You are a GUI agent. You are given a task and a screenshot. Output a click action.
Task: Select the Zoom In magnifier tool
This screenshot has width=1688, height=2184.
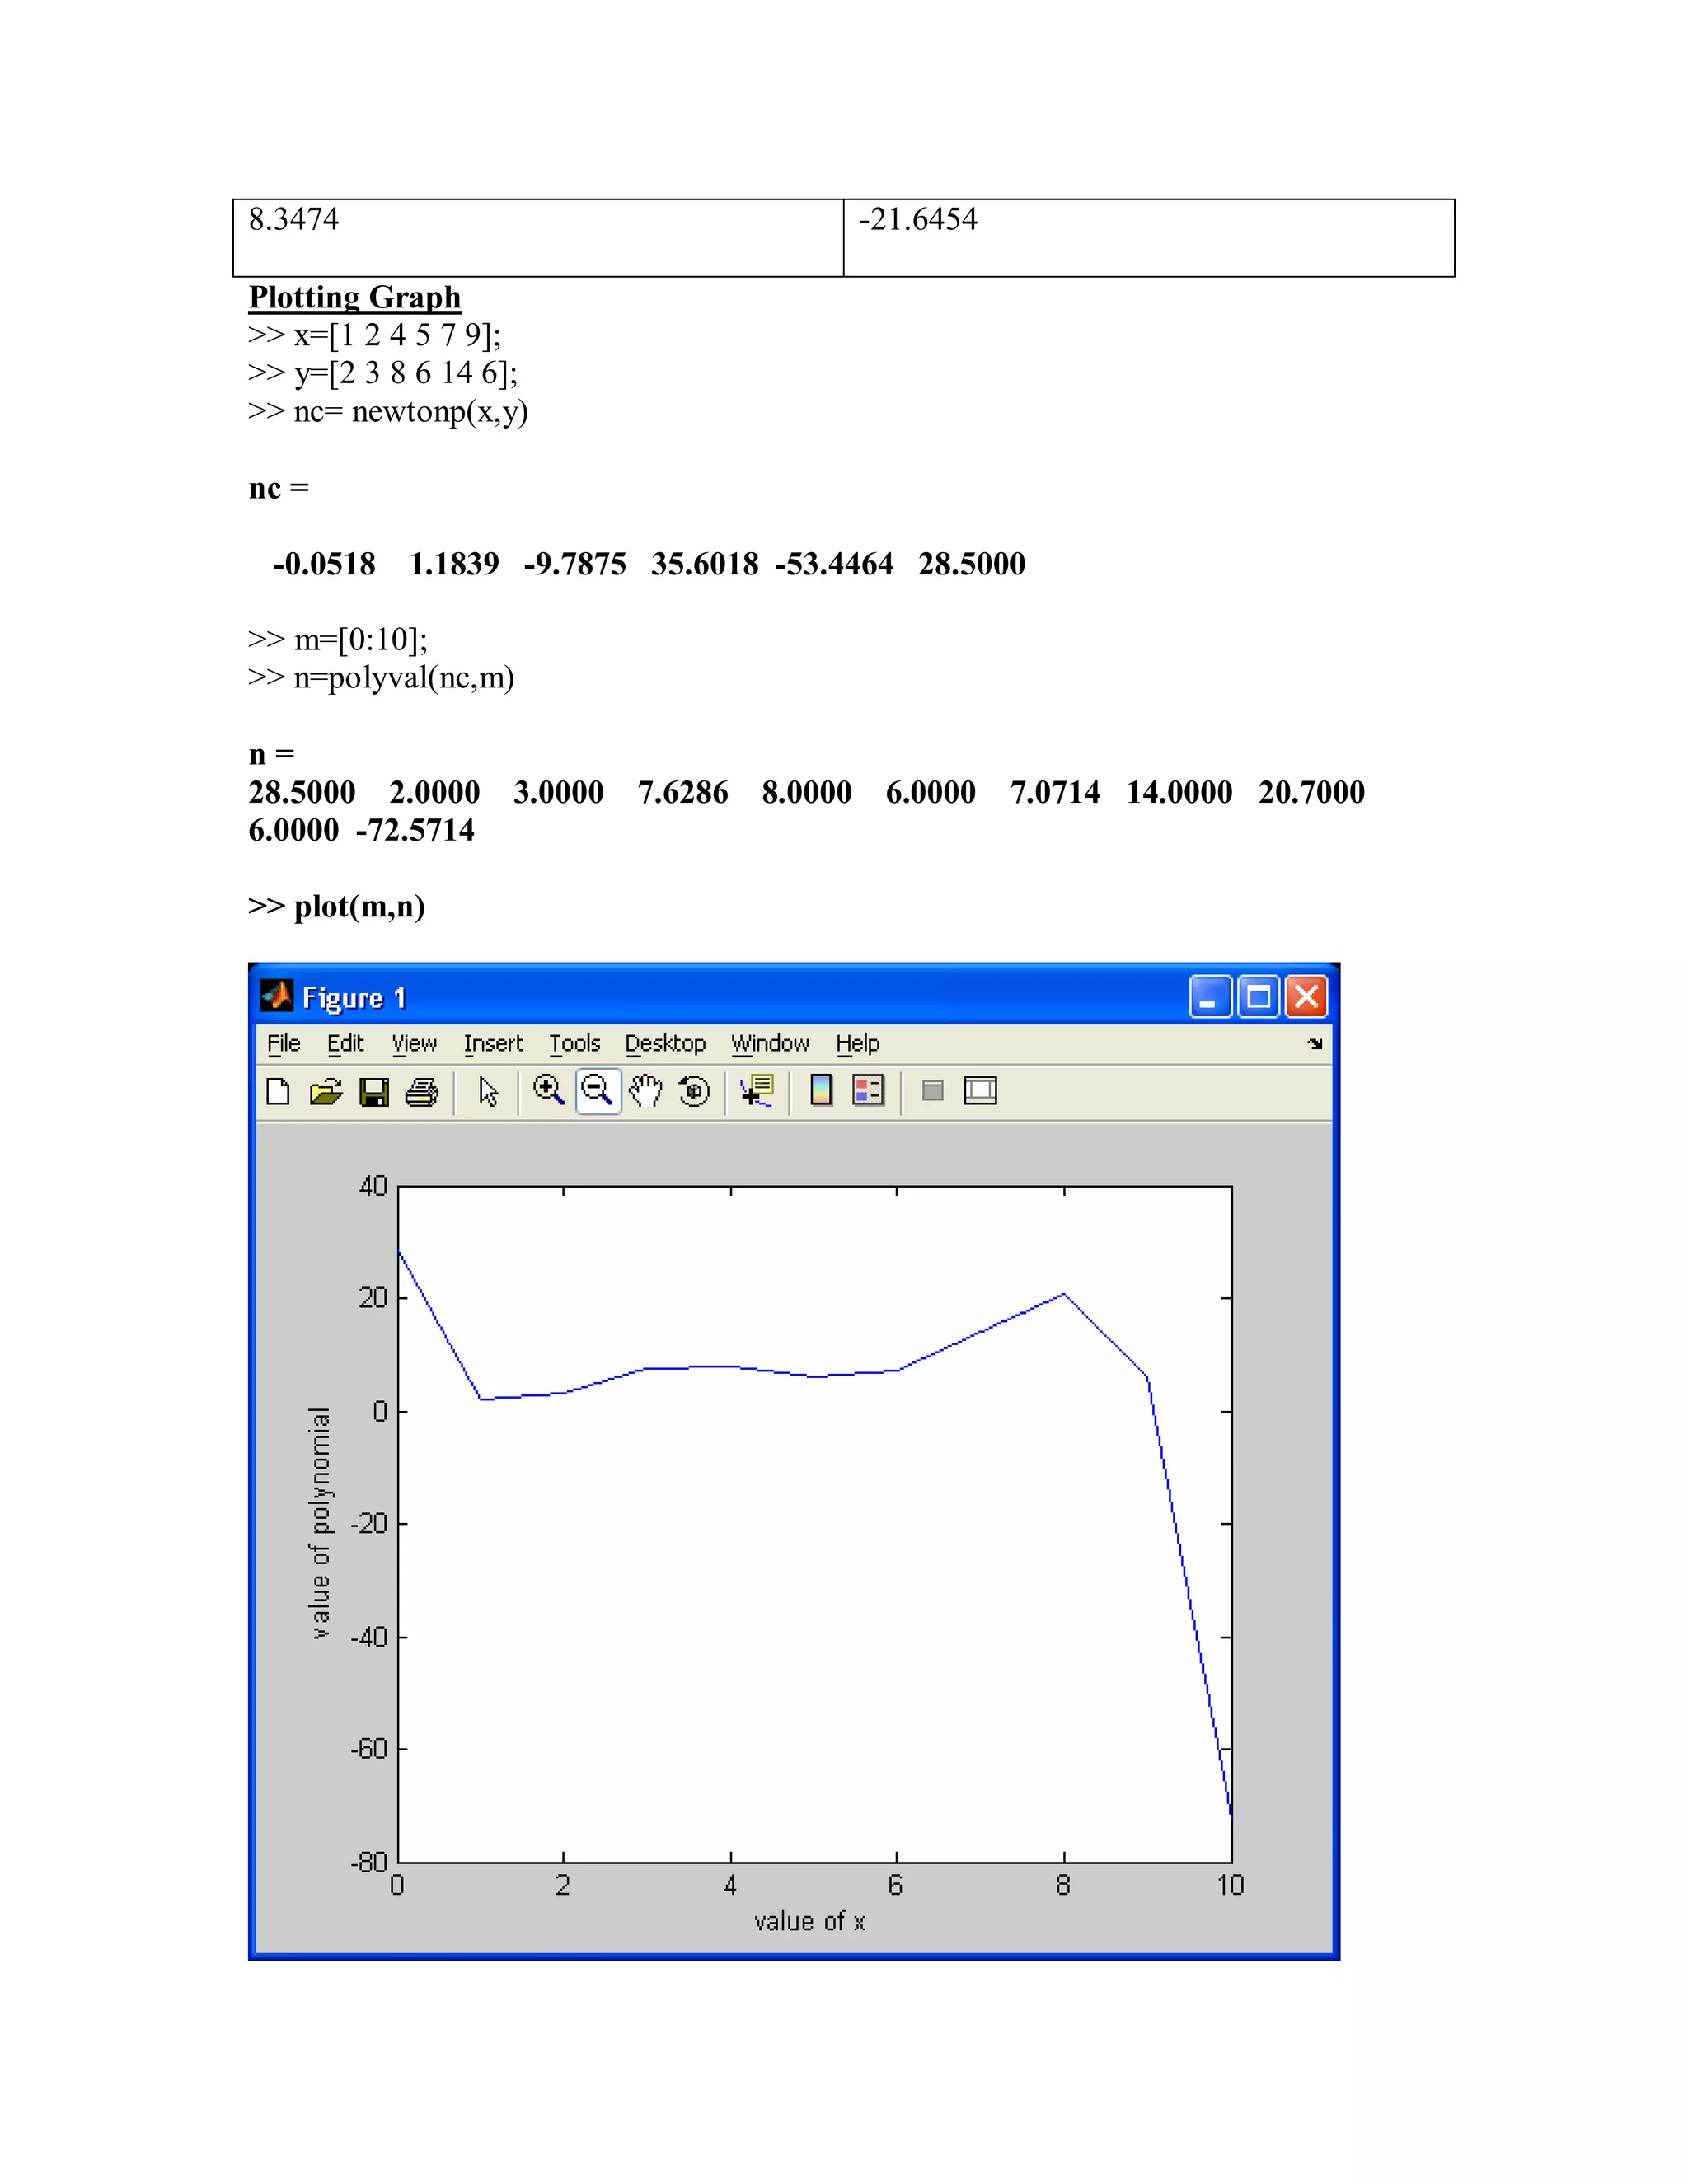(548, 1090)
